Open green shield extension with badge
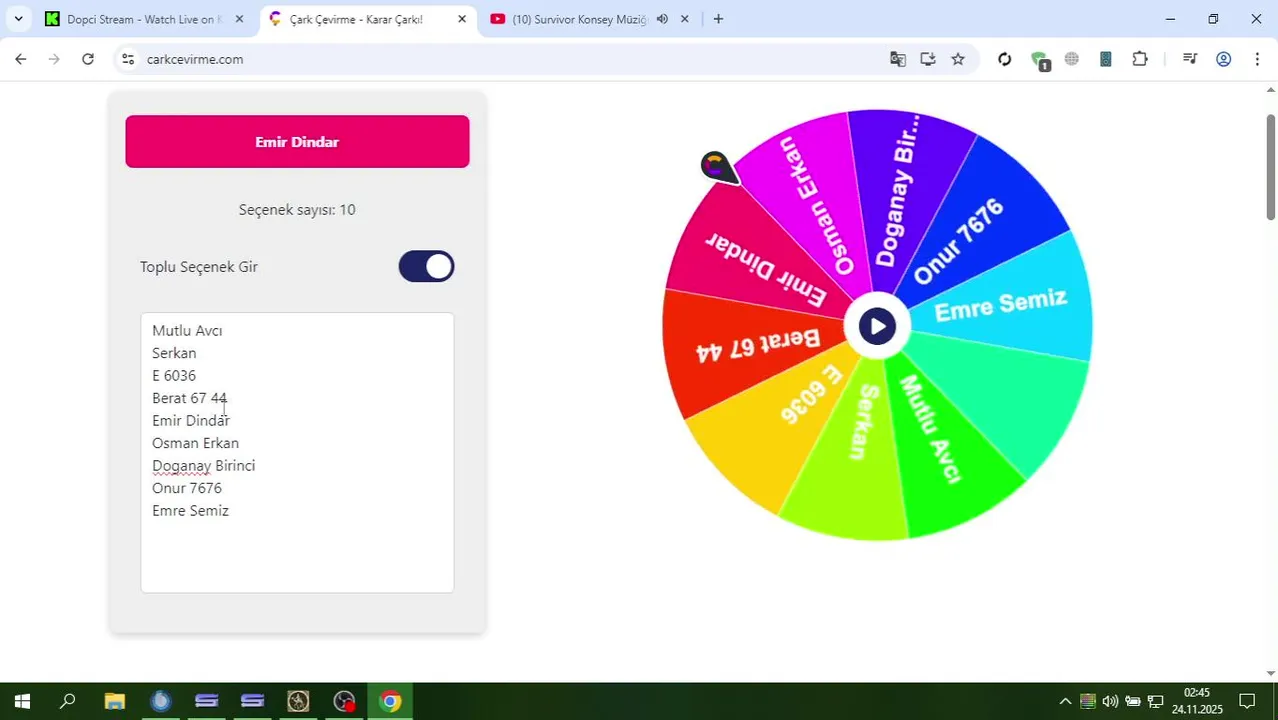1278x720 pixels. click(1039, 60)
